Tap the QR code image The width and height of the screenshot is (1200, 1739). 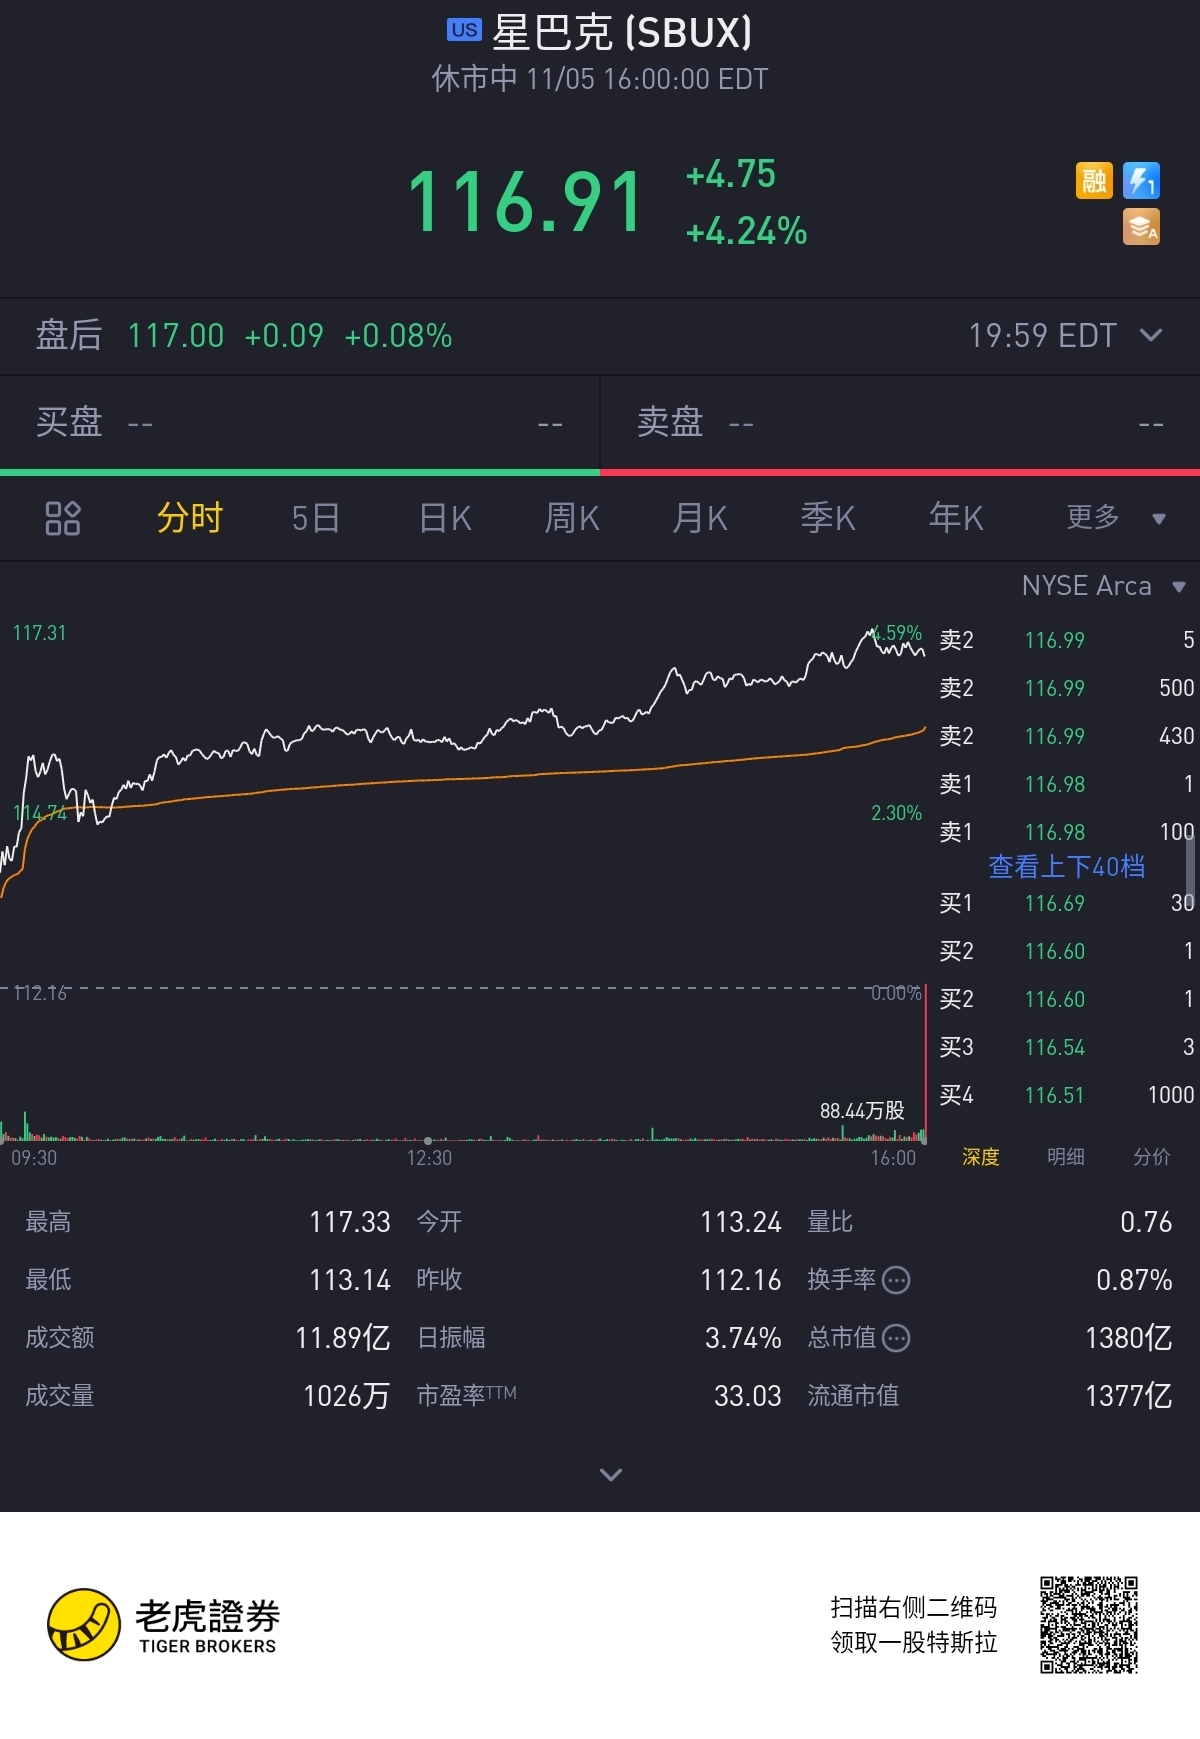pyautogui.click(x=1089, y=1625)
